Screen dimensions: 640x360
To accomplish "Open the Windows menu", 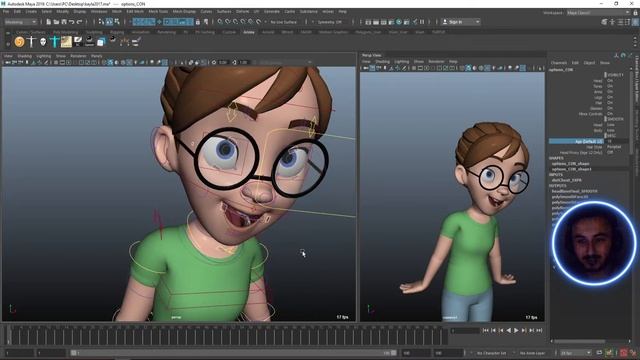I will (x=99, y=11).
